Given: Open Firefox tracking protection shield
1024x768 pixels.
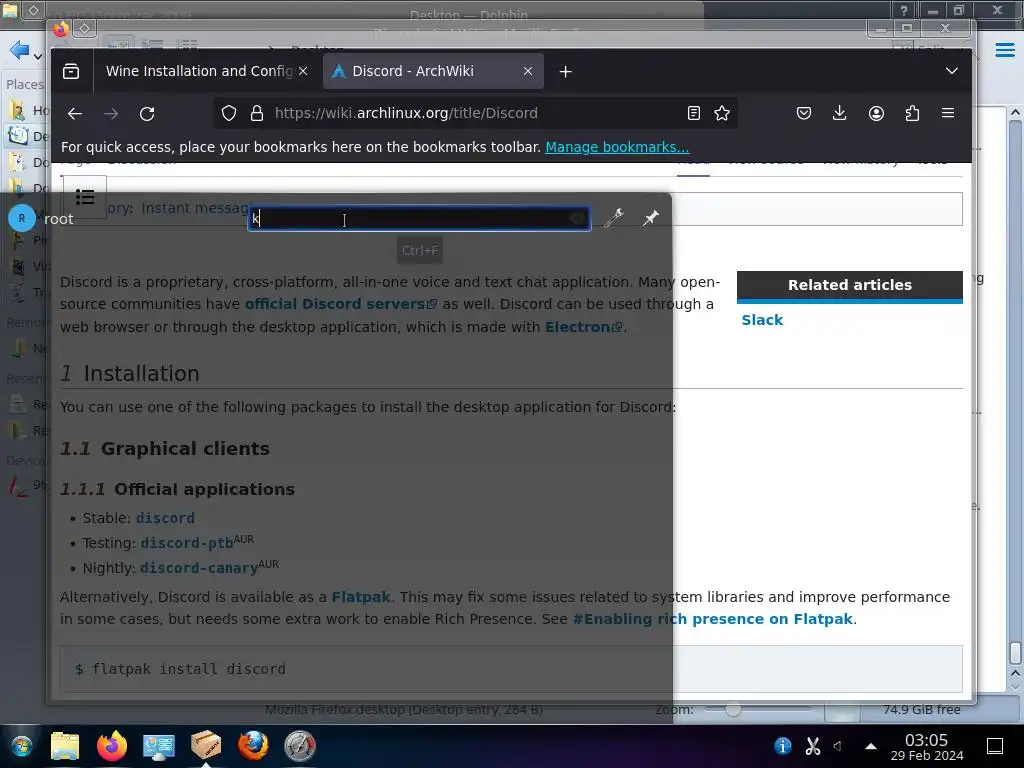Looking at the screenshot, I should click(229, 114).
